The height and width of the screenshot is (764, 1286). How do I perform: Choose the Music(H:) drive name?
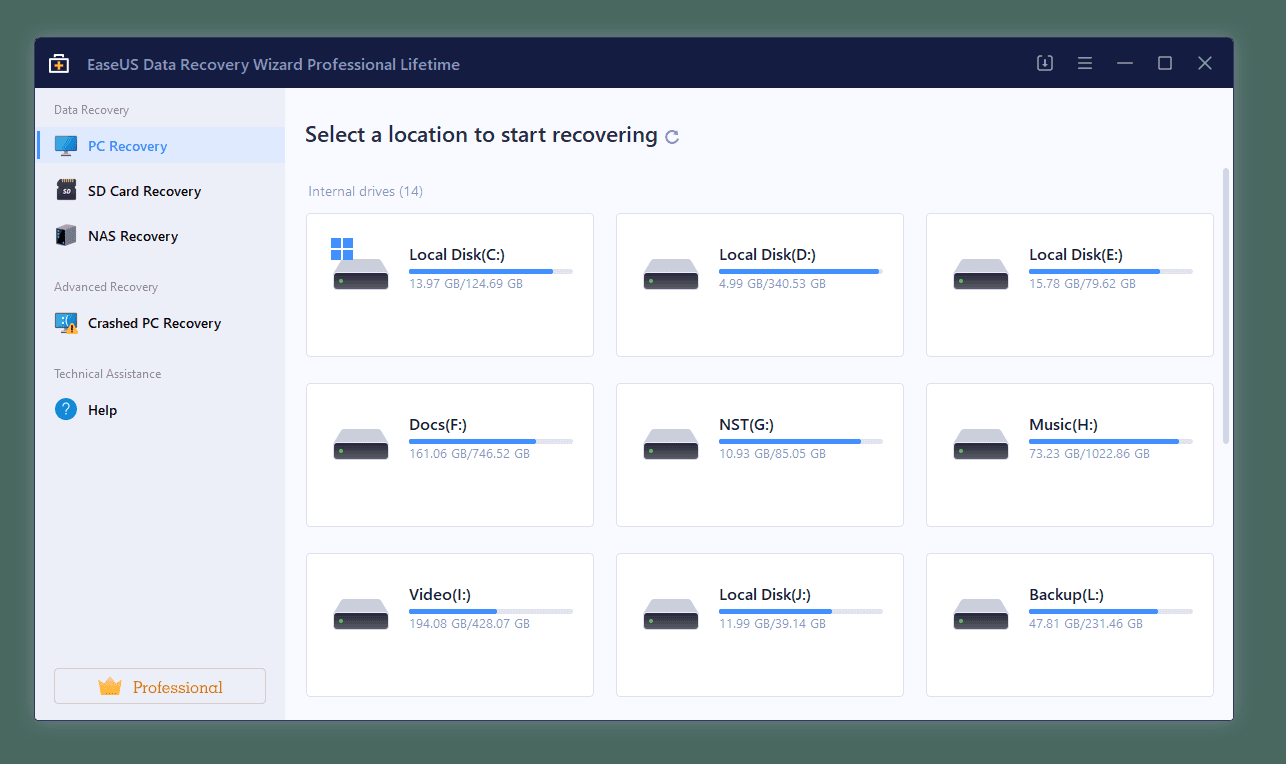click(x=1063, y=425)
